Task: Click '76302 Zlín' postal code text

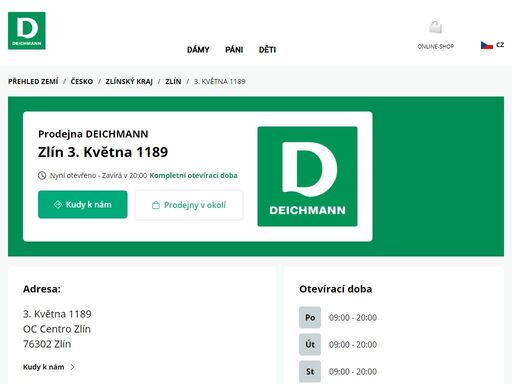Action: [x=47, y=344]
